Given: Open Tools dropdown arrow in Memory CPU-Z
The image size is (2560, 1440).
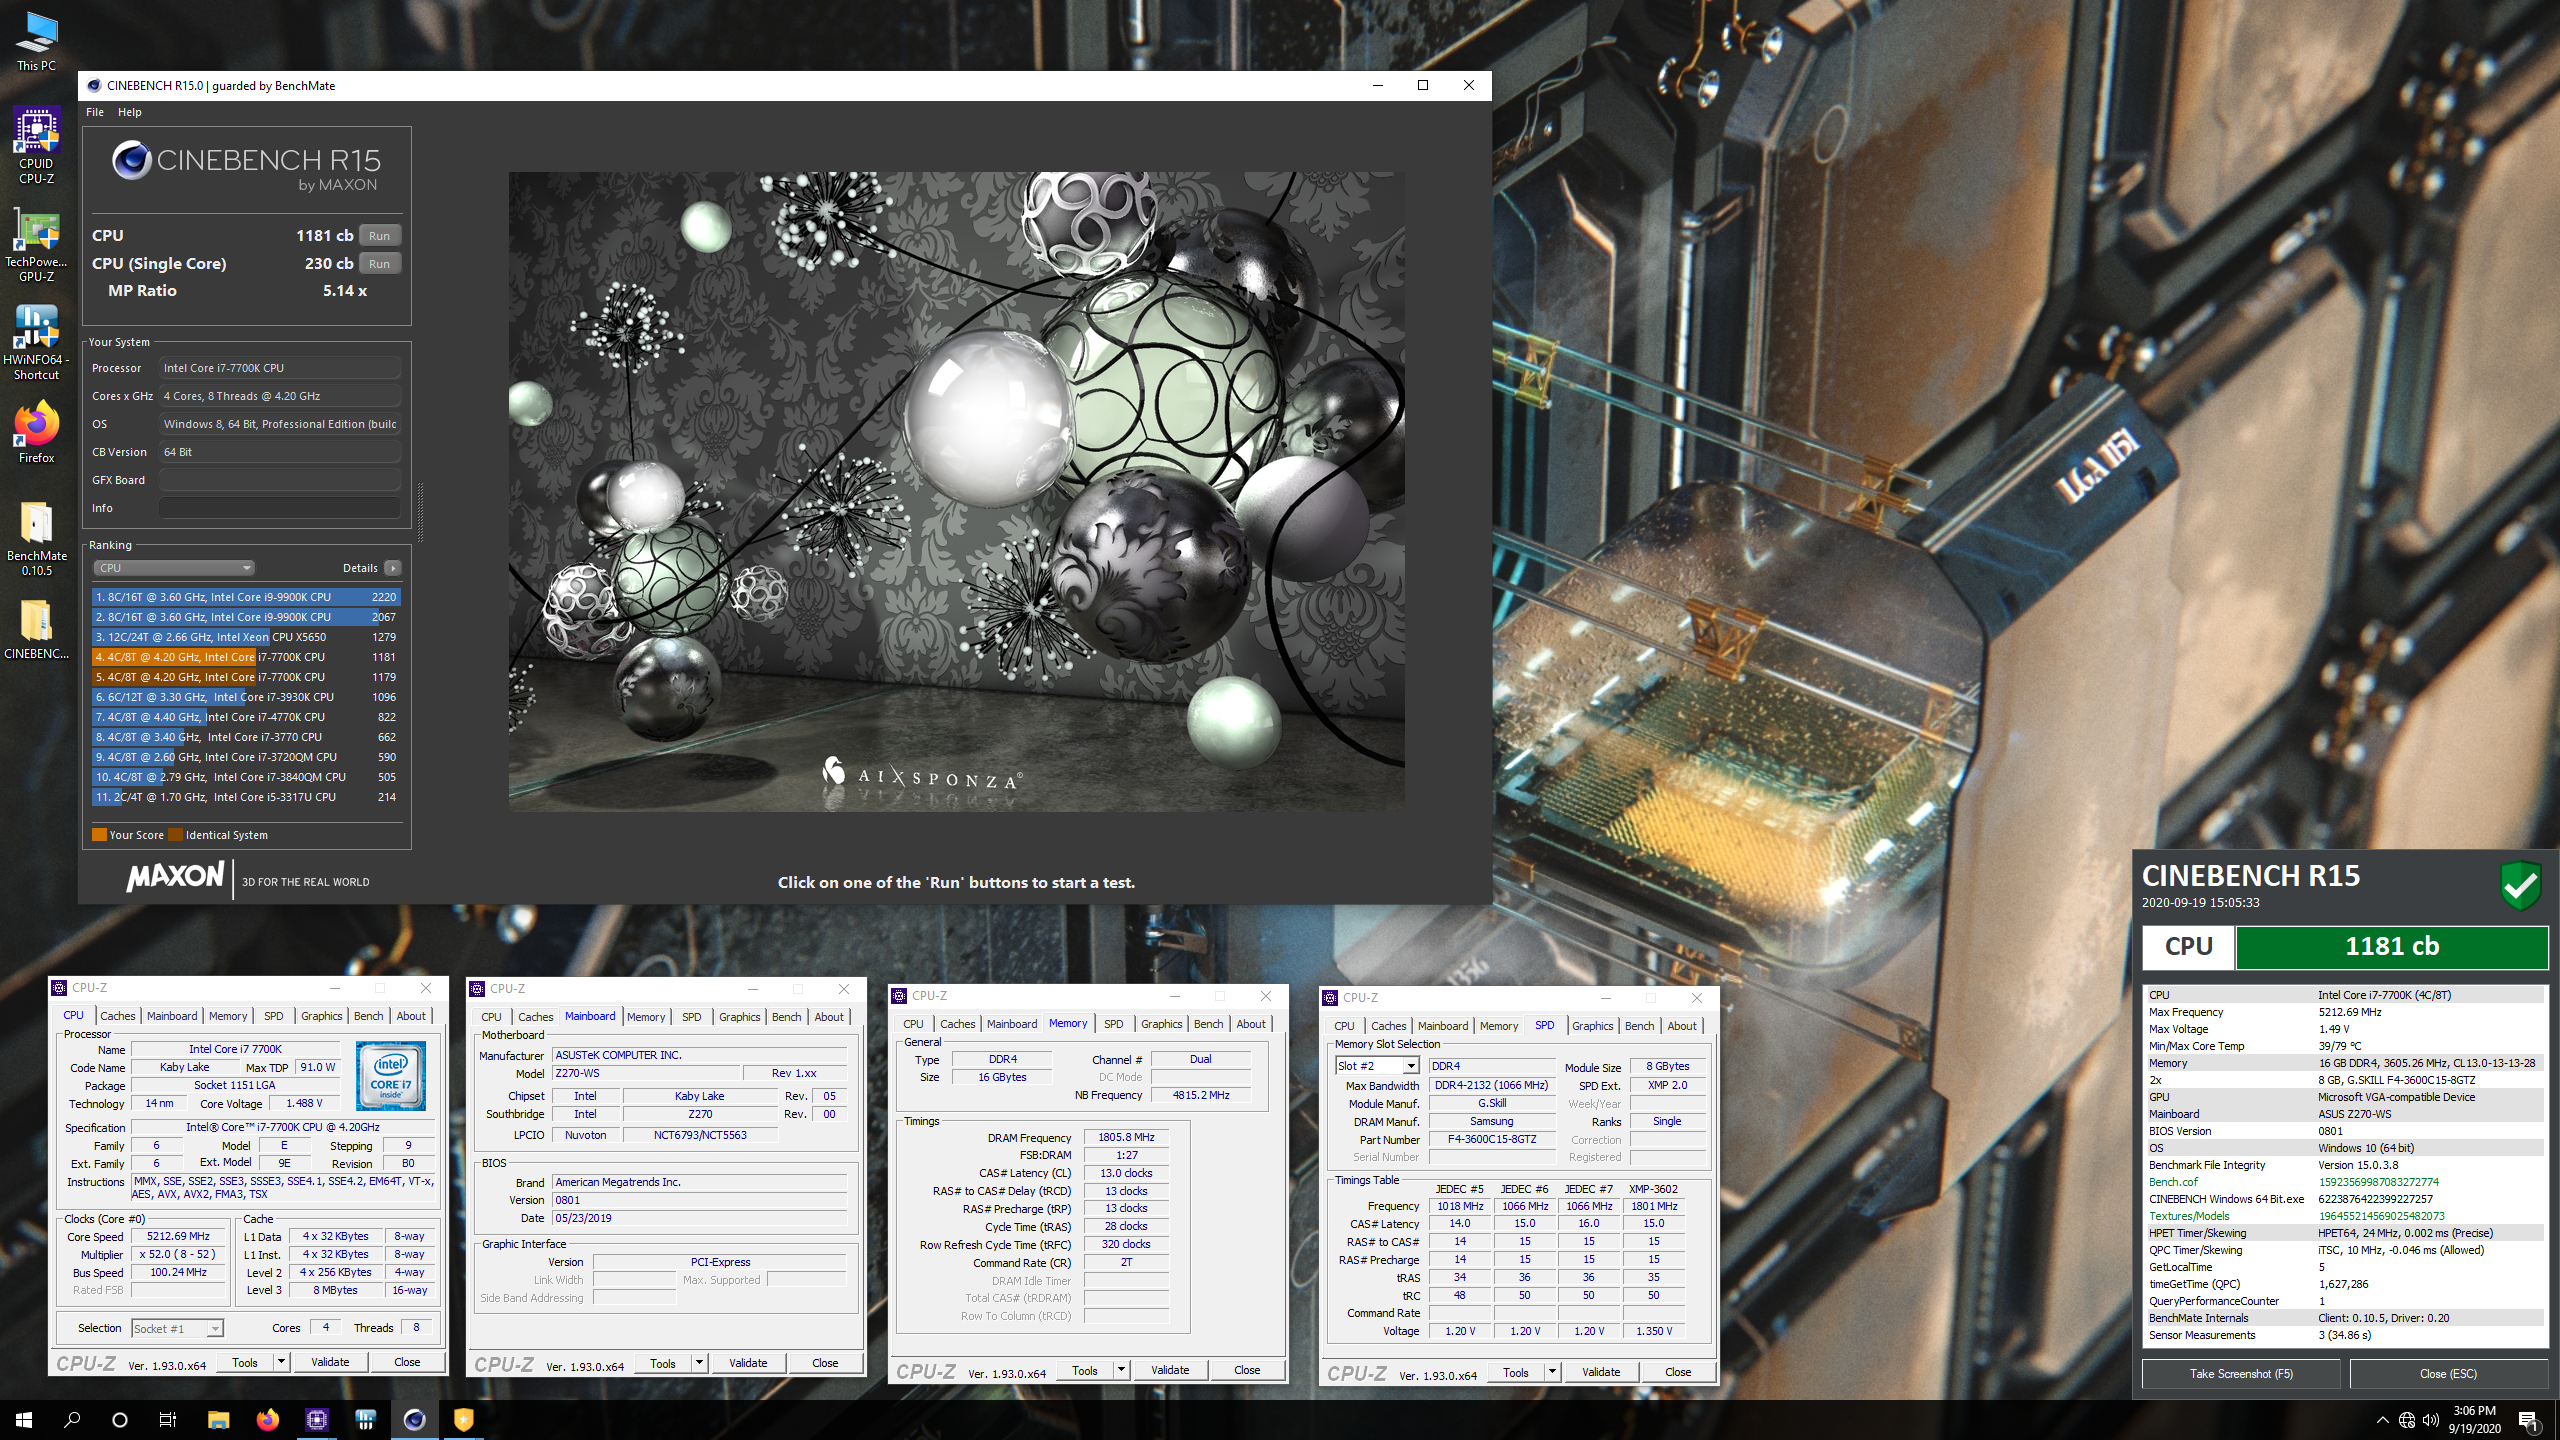Looking at the screenshot, I should click(x=1121, y=1370).
